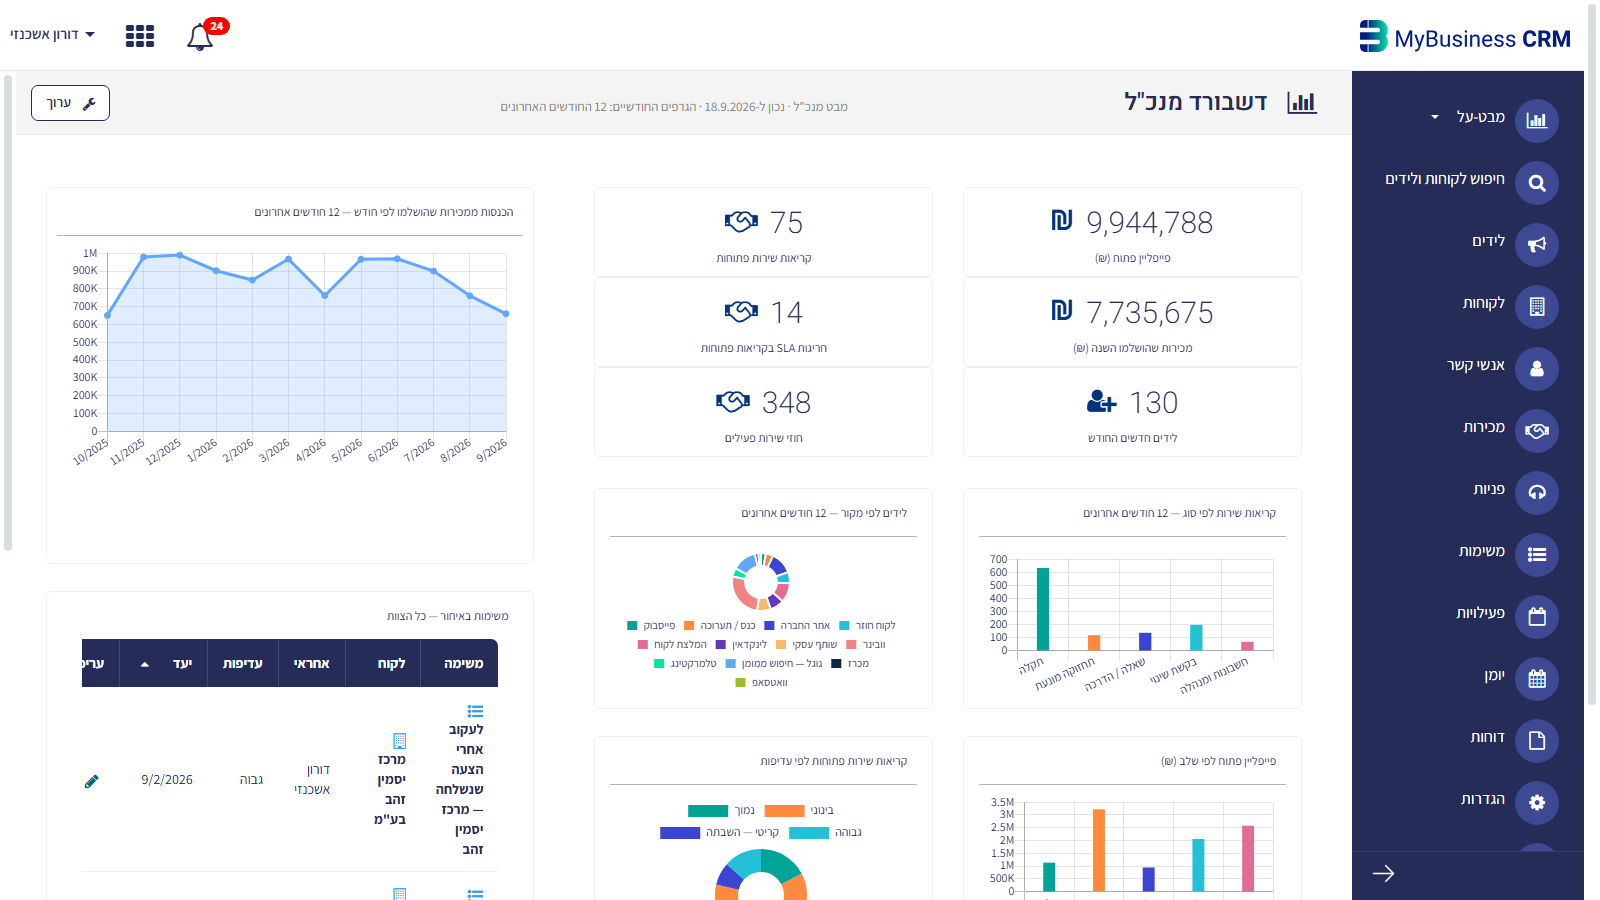The width and height of the screenshot is (1600, 900).
Task: Open the לידים megaphone icon
Action: coord(1537,245)
